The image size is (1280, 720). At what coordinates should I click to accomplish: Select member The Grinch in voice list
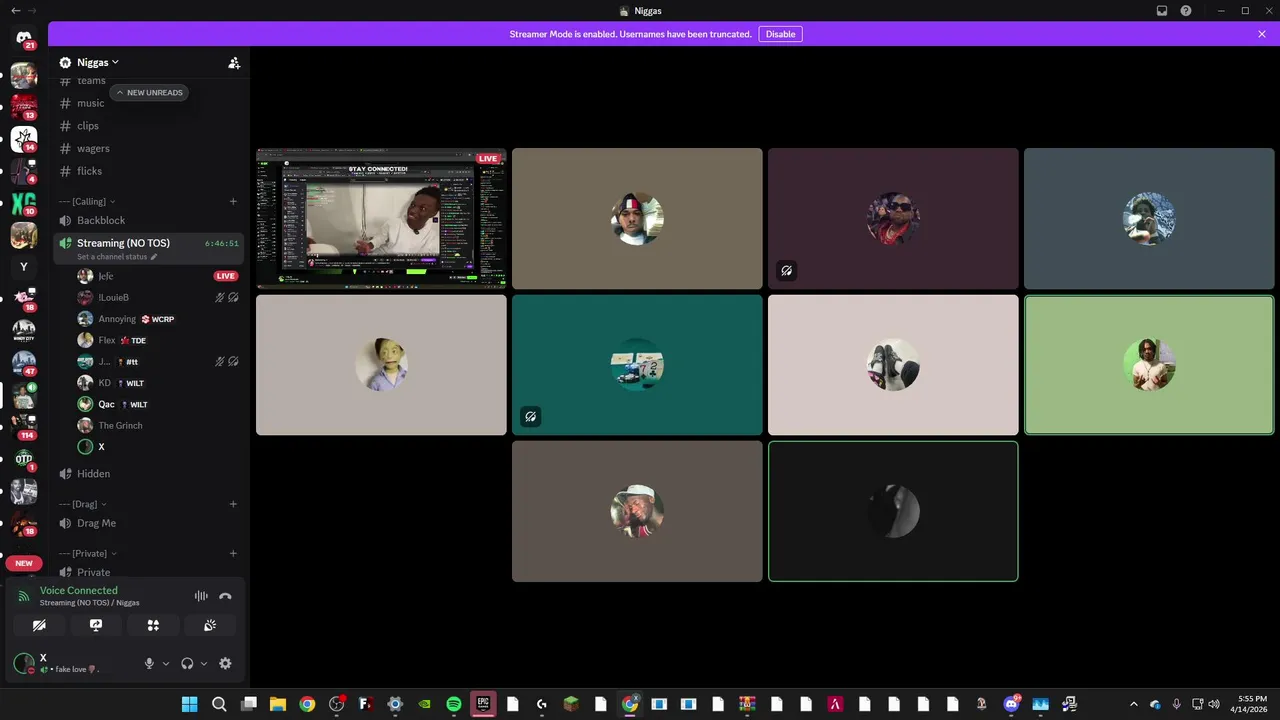[x=158, y=425]
